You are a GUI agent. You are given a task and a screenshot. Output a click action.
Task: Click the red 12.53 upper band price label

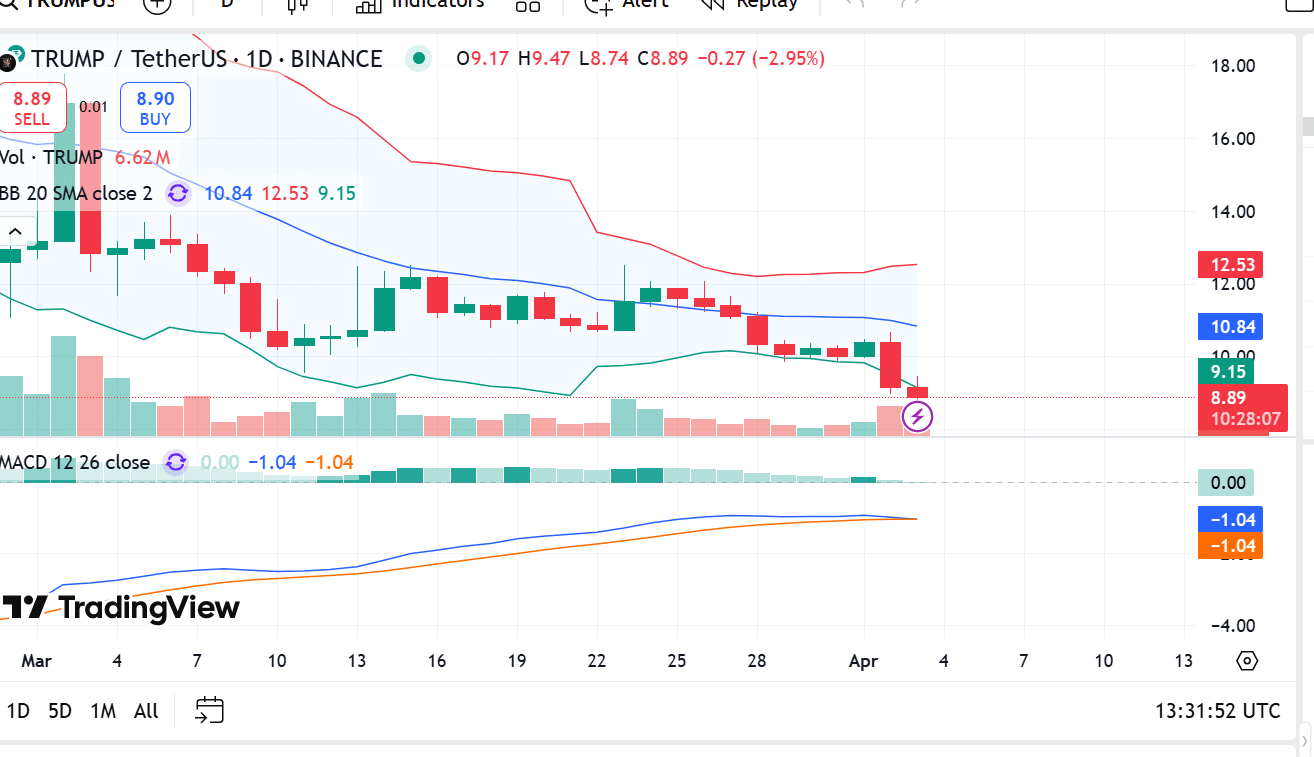click(1230, 265)
